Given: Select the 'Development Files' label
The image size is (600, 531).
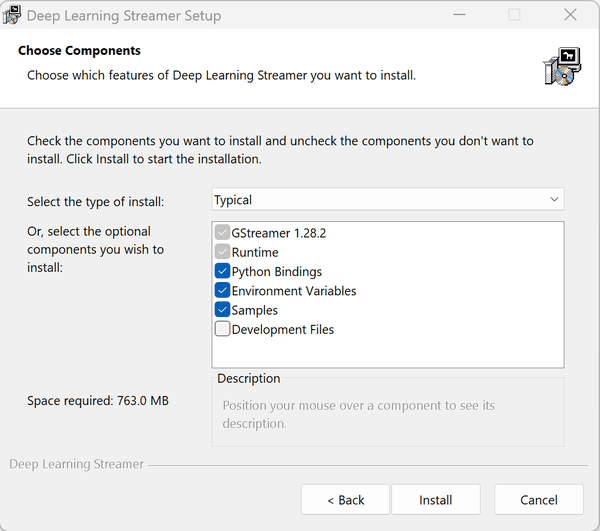Looking at the screenshot, I should point(283,329).
